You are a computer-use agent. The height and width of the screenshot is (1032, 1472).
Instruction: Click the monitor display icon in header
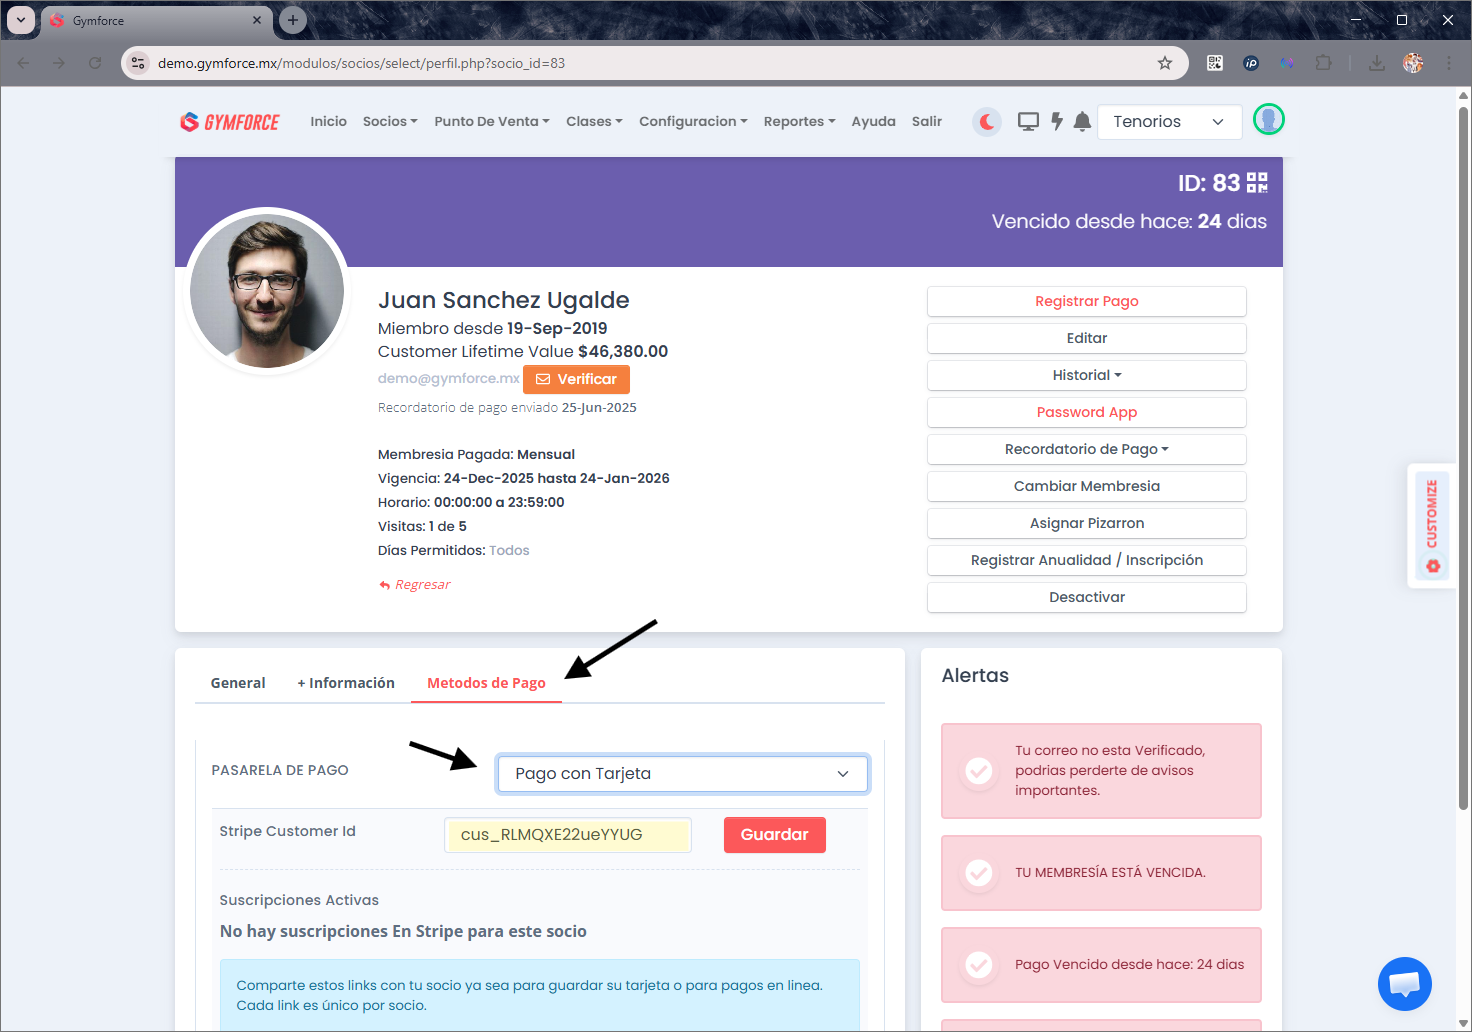[1028, 121]
